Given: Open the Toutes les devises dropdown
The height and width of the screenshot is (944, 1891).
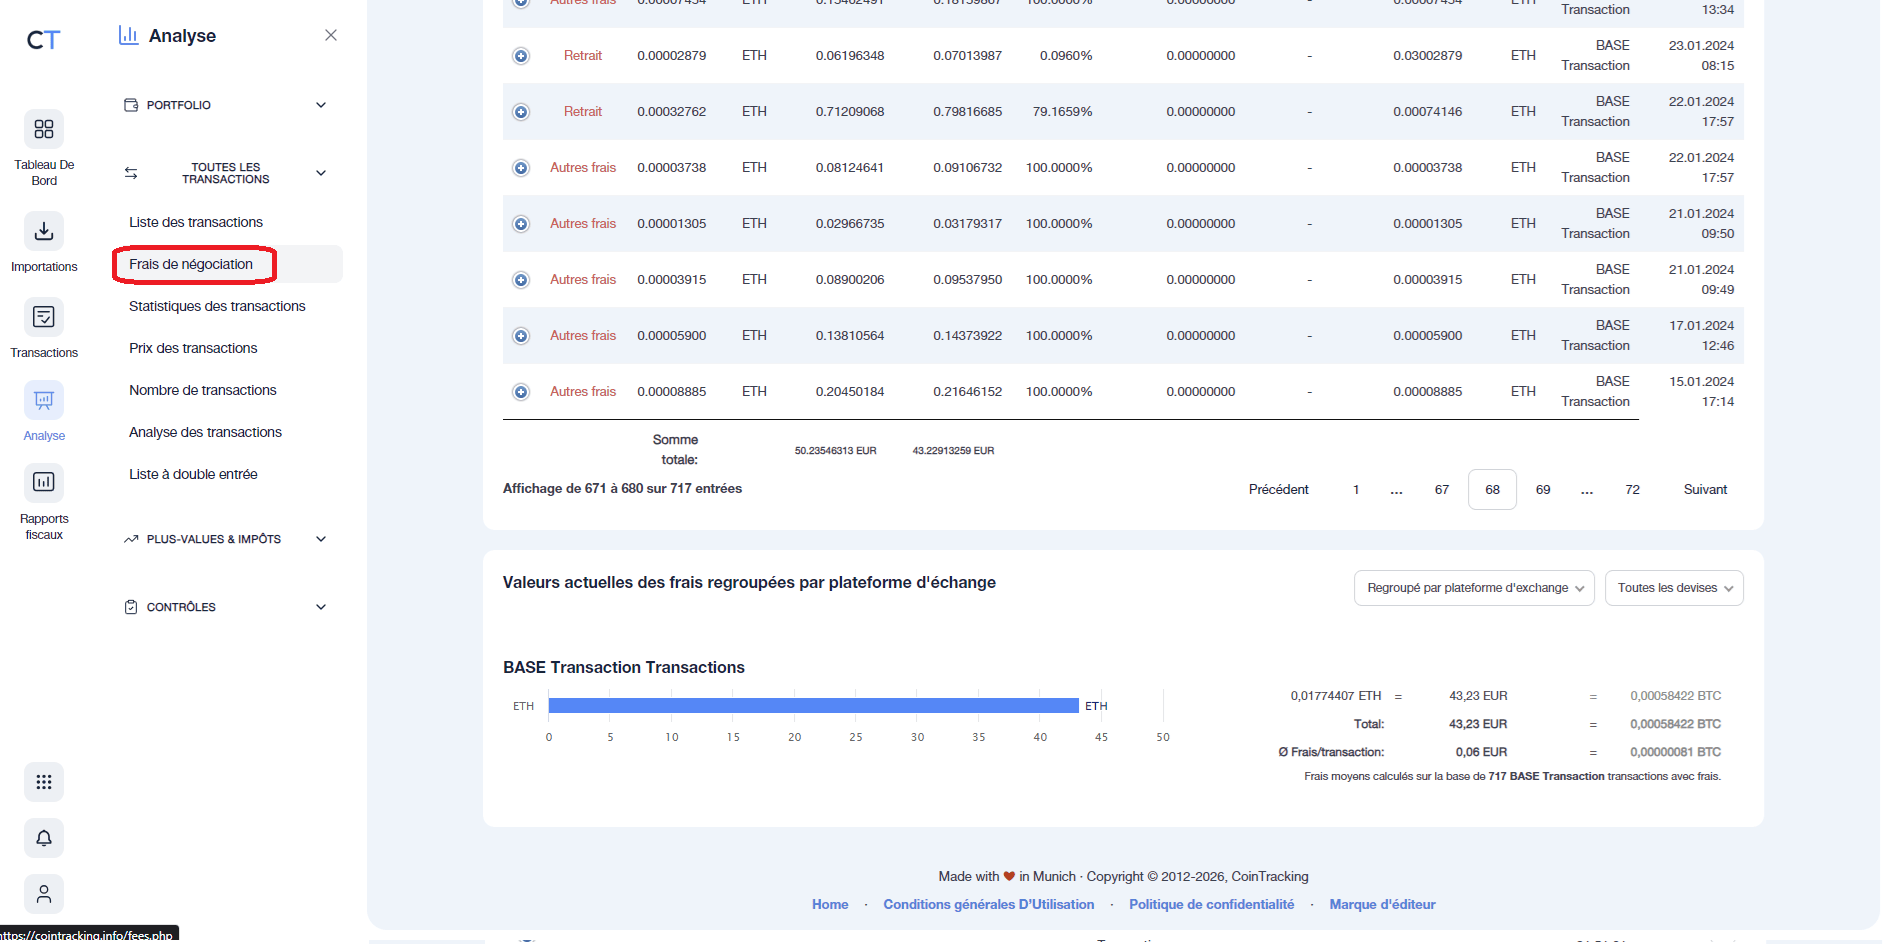Looking at the screenshot, I should 1673,588.
